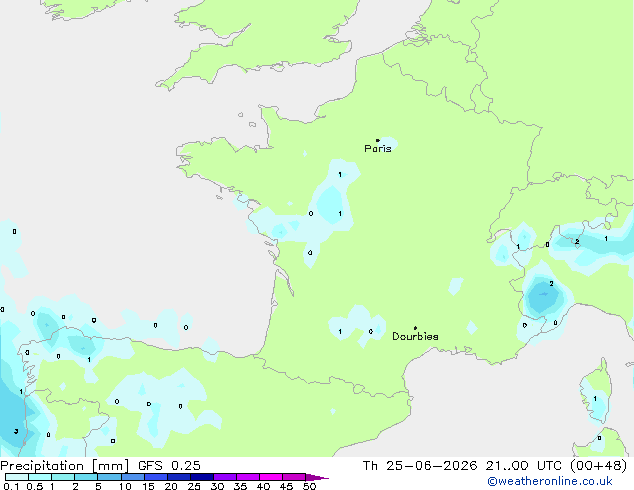Click the '(00+48)' forecast offset text
The image size is (634, 490).
[x=598, y=466]
